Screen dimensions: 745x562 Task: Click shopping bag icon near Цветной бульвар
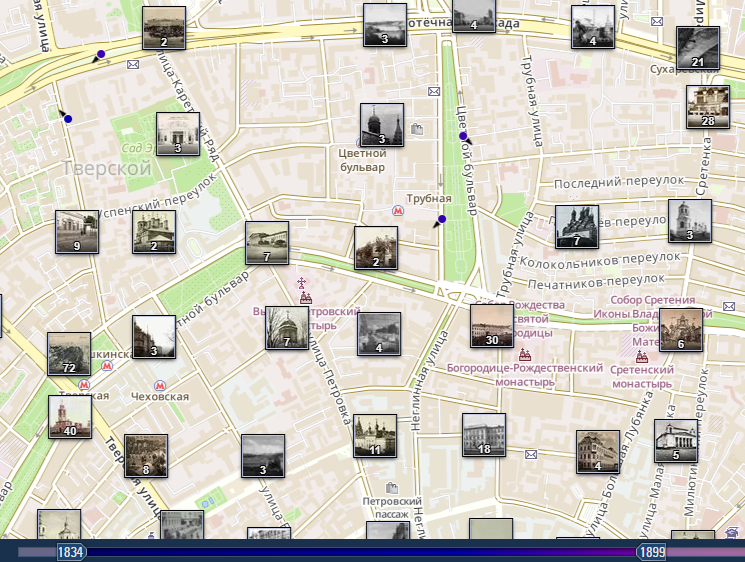417,129
